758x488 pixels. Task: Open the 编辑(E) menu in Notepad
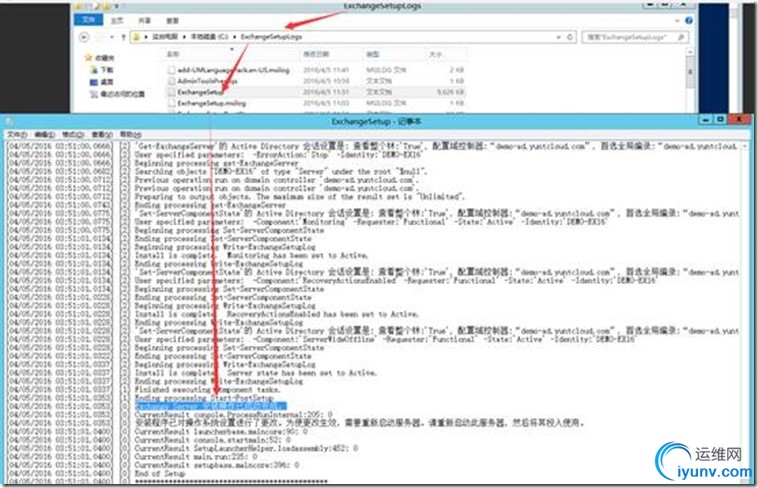[44, 134]
